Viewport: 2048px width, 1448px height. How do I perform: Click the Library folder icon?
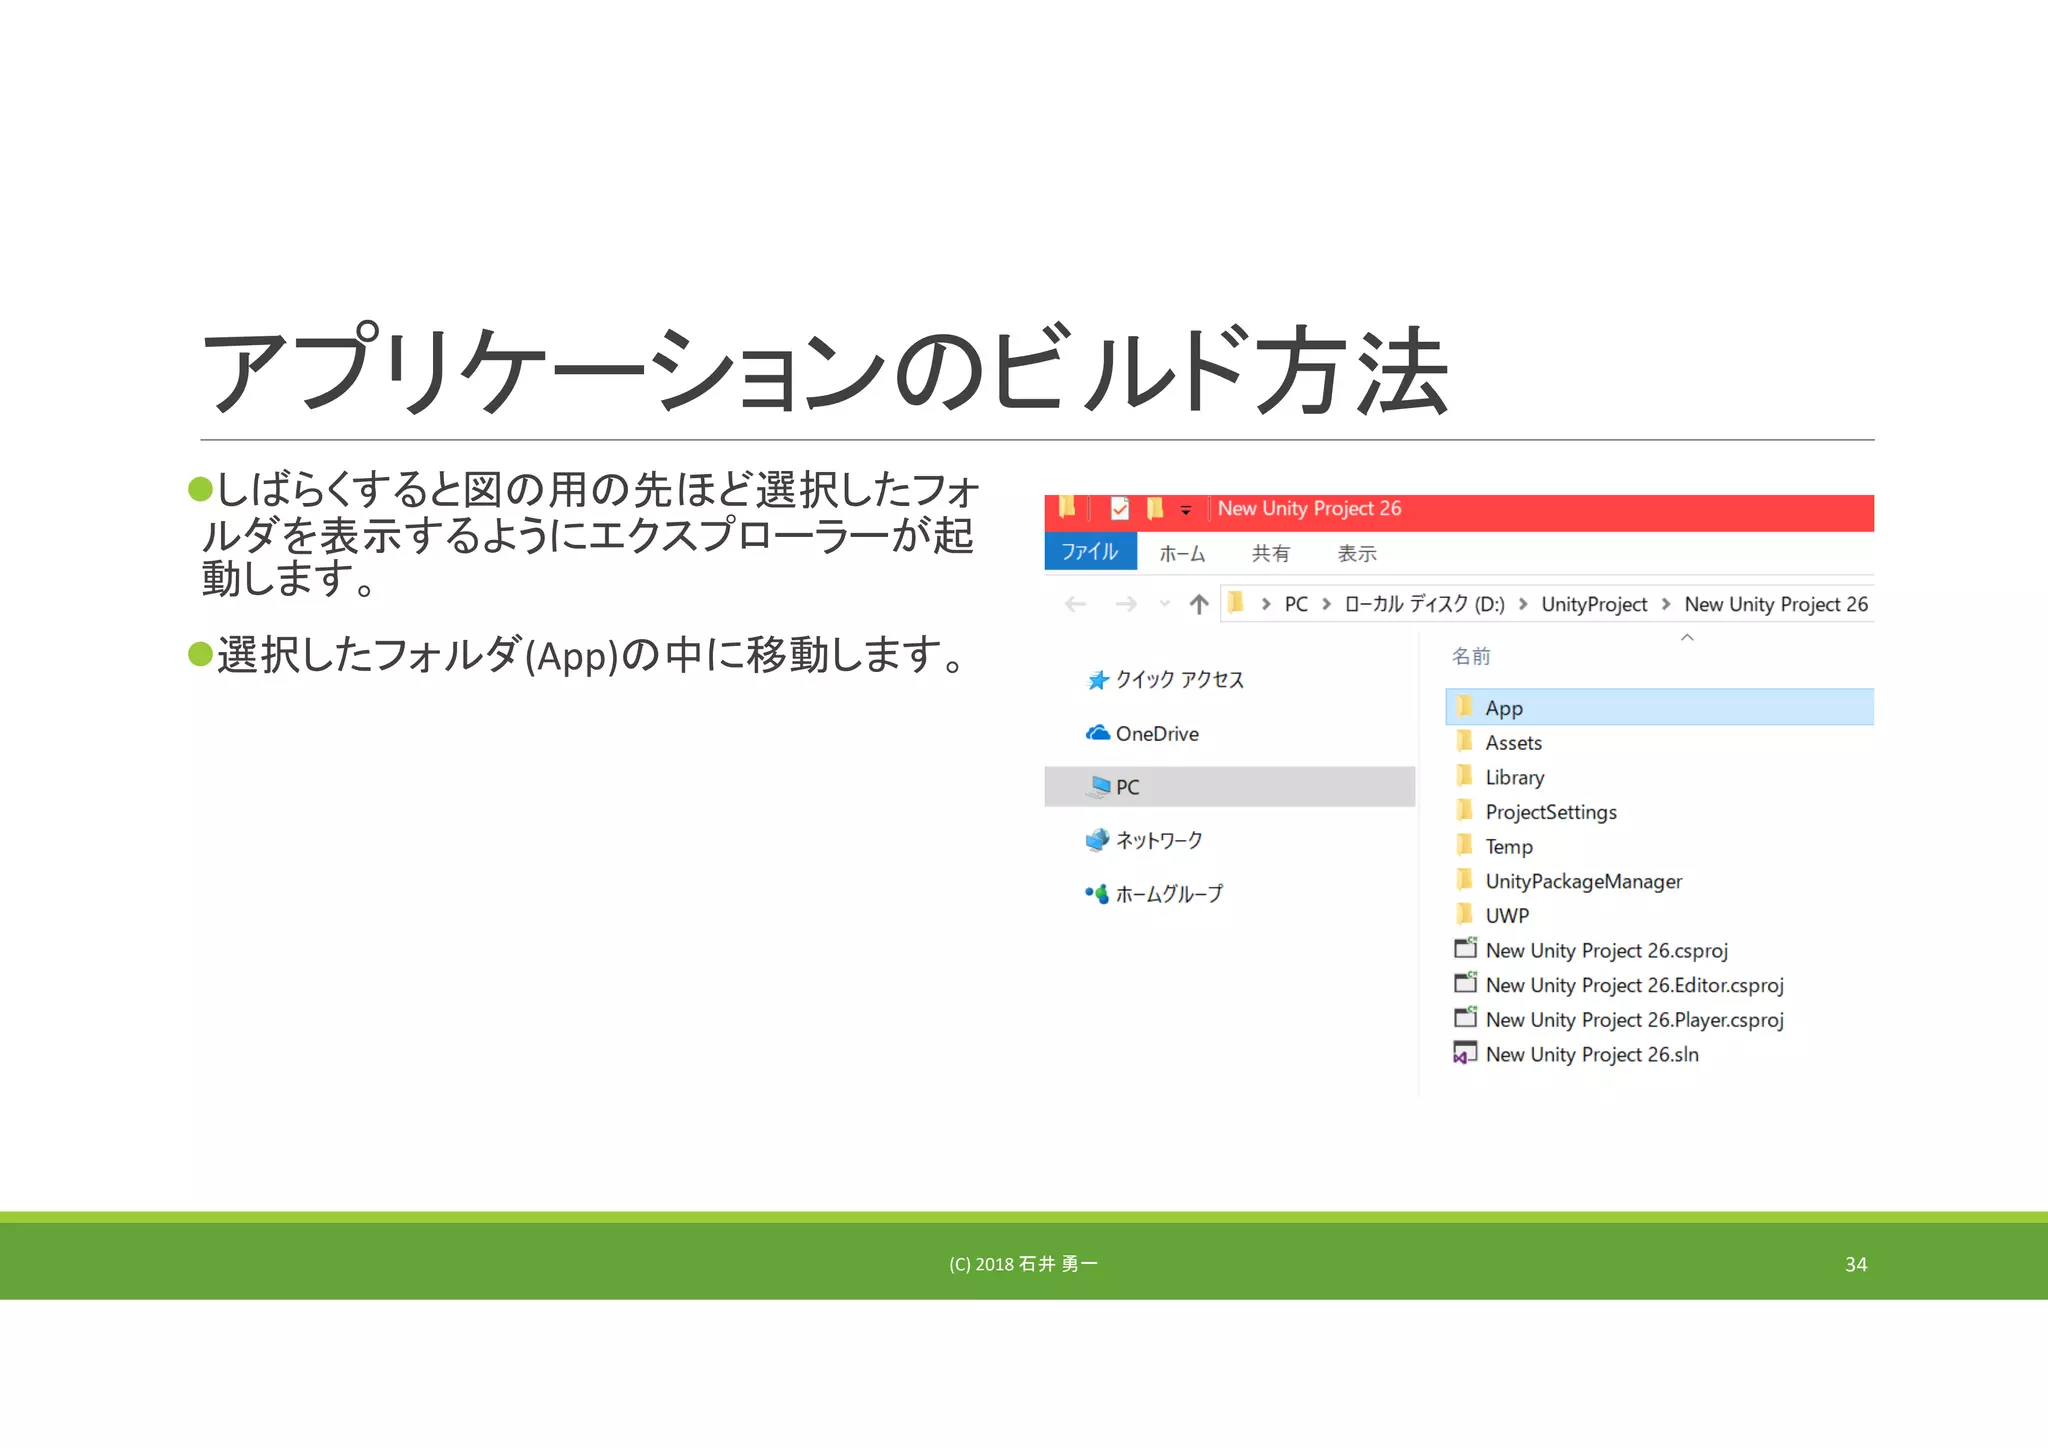tap(1465, 776)
